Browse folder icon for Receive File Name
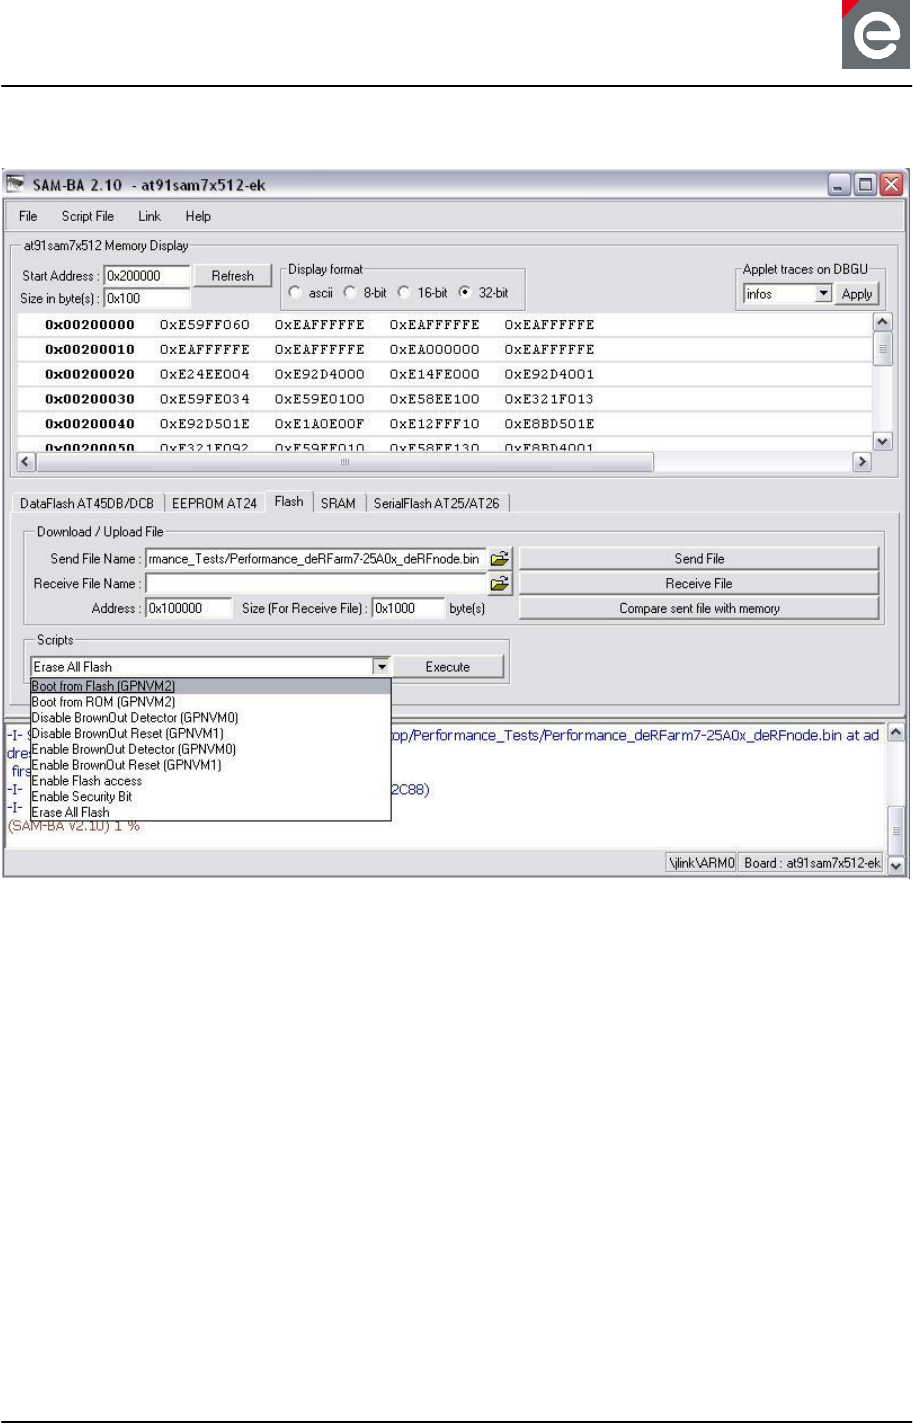913x1423 pixels. tap(500, 584)
